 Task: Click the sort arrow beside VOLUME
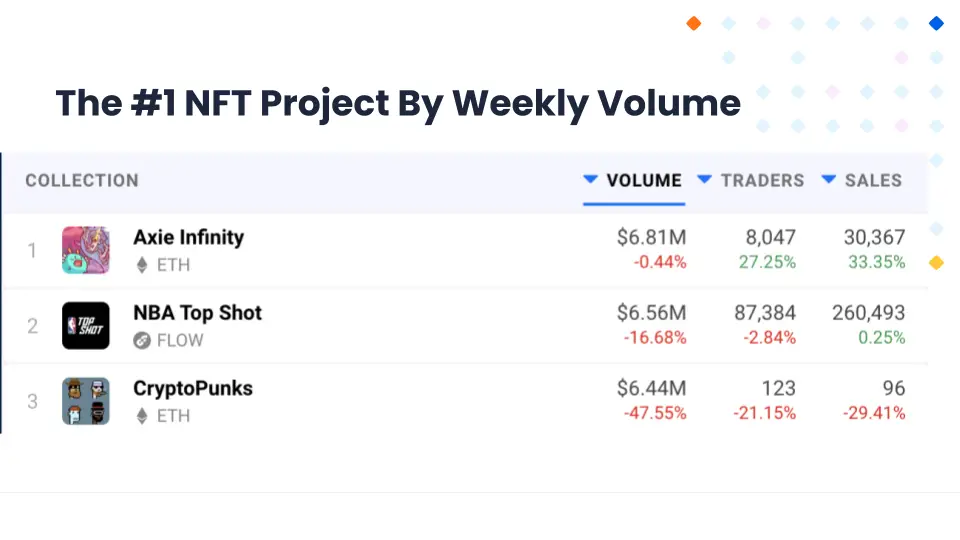pyautogui.click(x=591, y=180)
